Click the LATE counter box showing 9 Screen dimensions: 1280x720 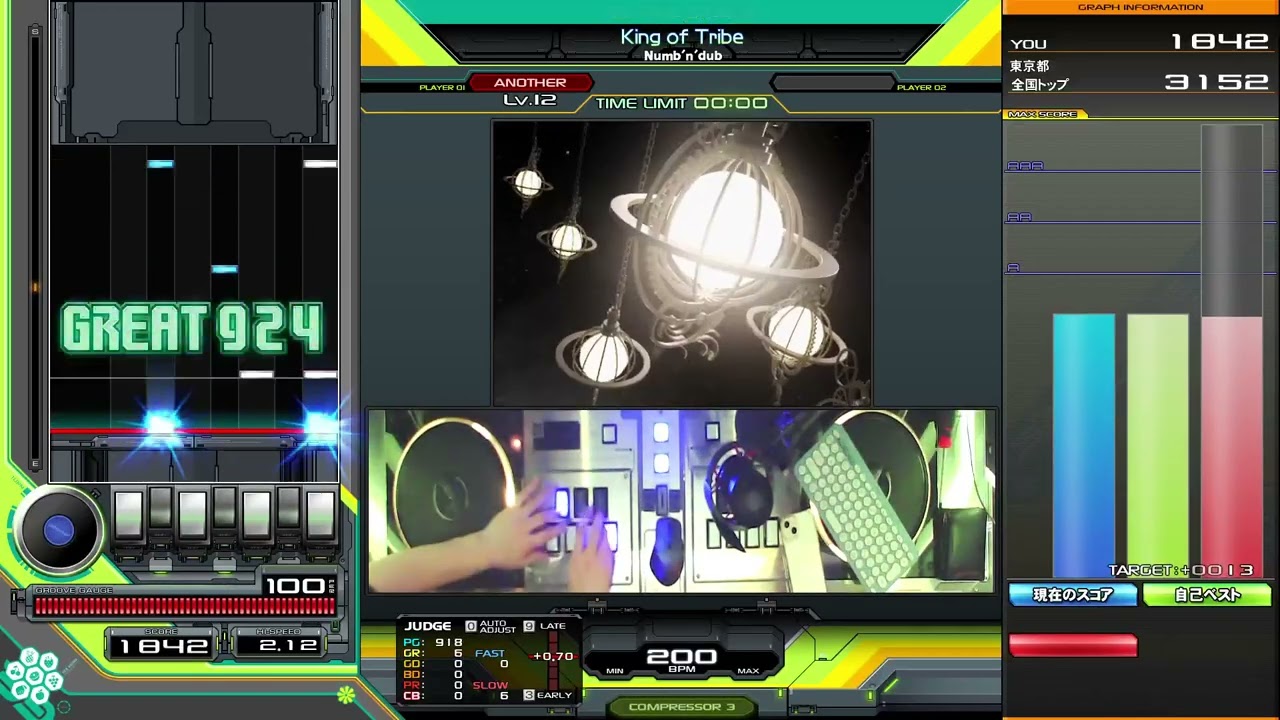pyautogui.click(x=529, y=626)
